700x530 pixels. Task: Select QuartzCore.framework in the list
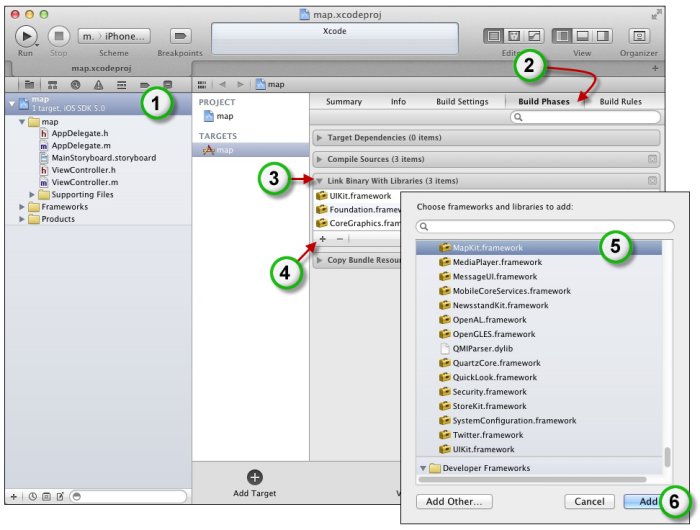538,363
